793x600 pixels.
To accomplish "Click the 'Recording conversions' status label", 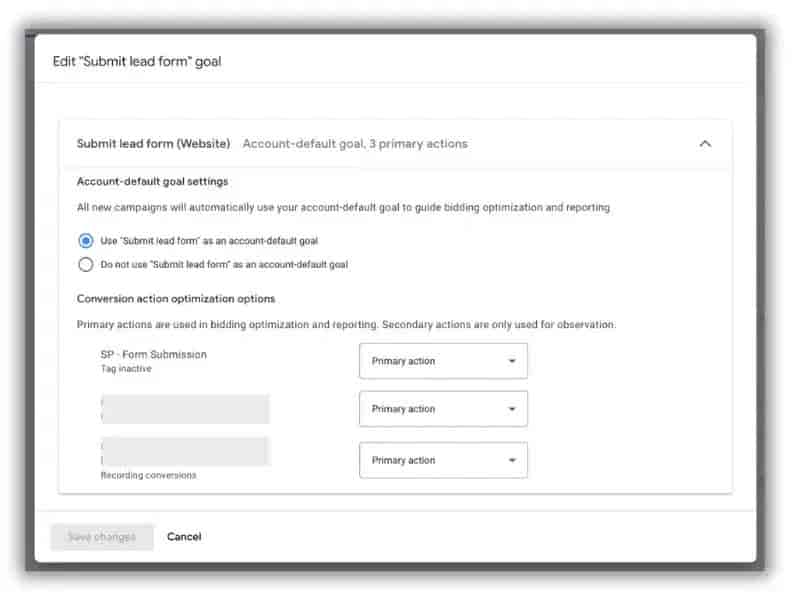I will click(x=148, y=476).
